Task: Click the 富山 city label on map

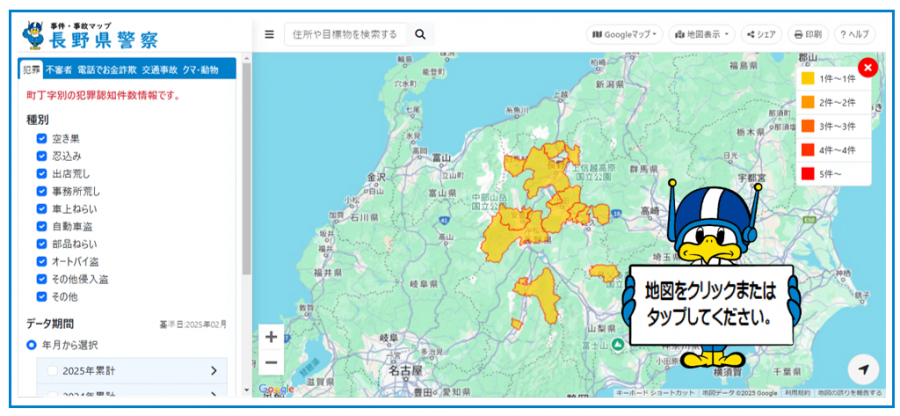Action: pyautogui.click(x=441, y=158)
